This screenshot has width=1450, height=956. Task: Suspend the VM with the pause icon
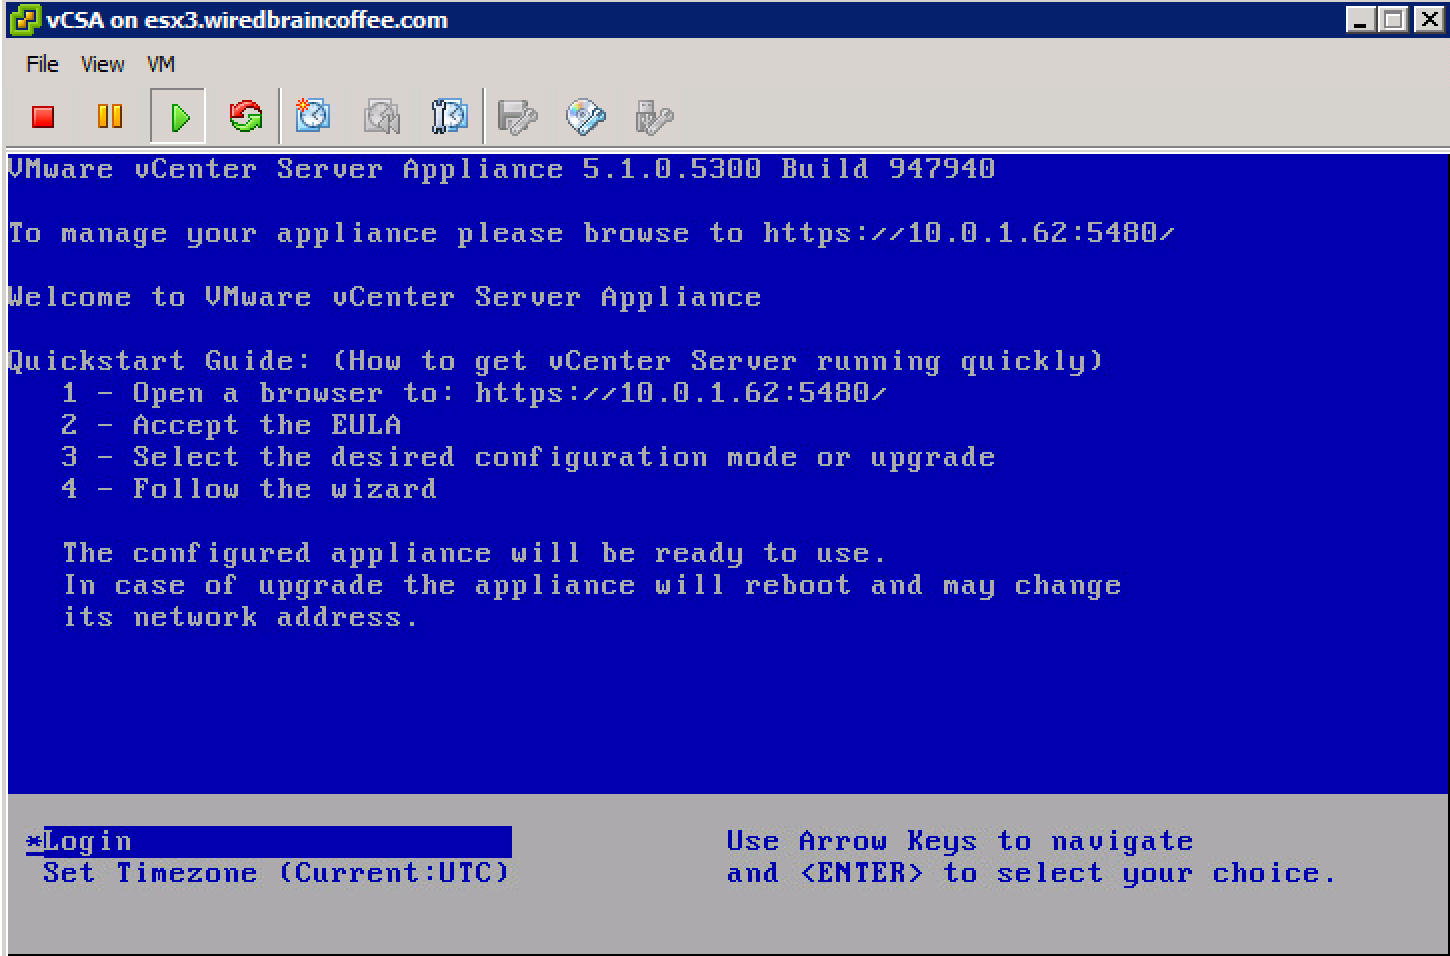coord(110,117)
